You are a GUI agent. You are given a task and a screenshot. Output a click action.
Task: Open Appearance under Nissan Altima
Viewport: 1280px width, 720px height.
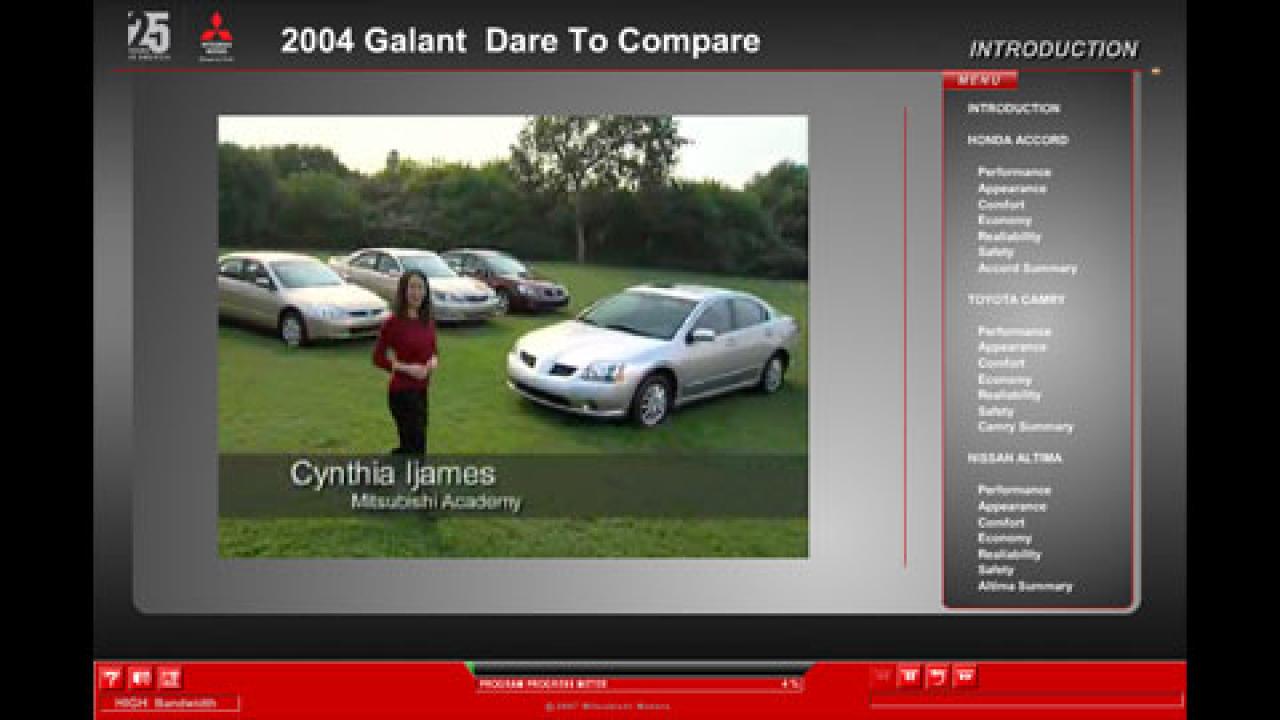[x=1012, y=506]
